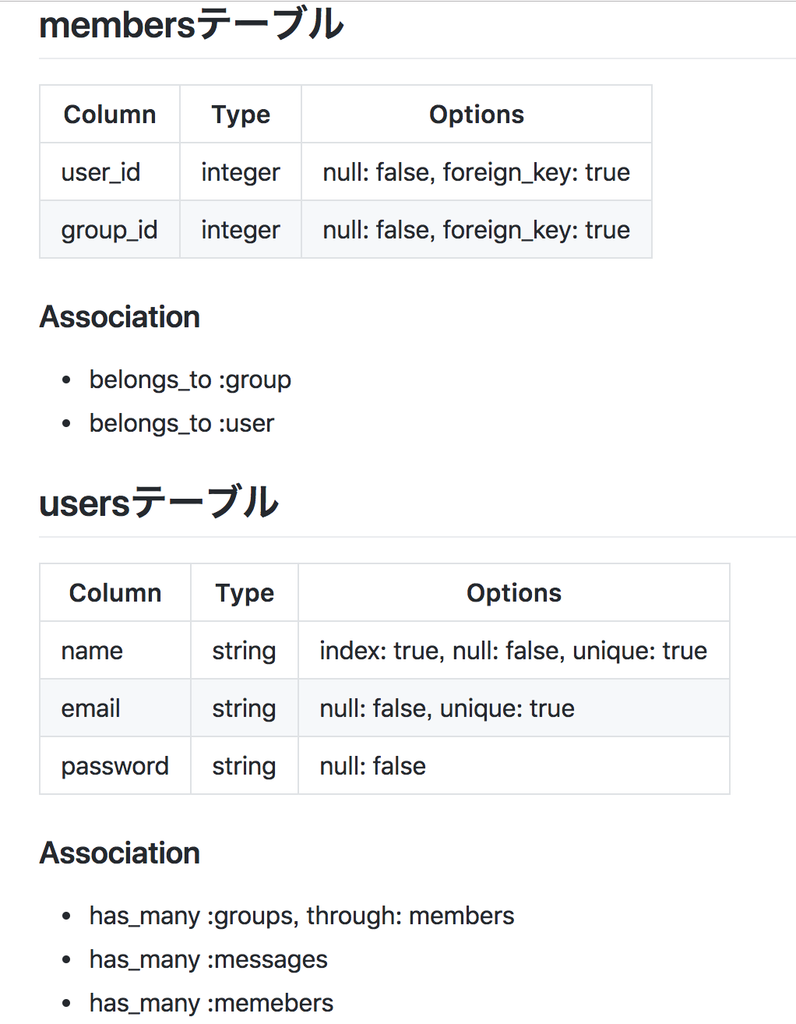The width and height of the screenshot is (796, 1024).
Task: Click the Options header in members table
Action: click(477, 114)
